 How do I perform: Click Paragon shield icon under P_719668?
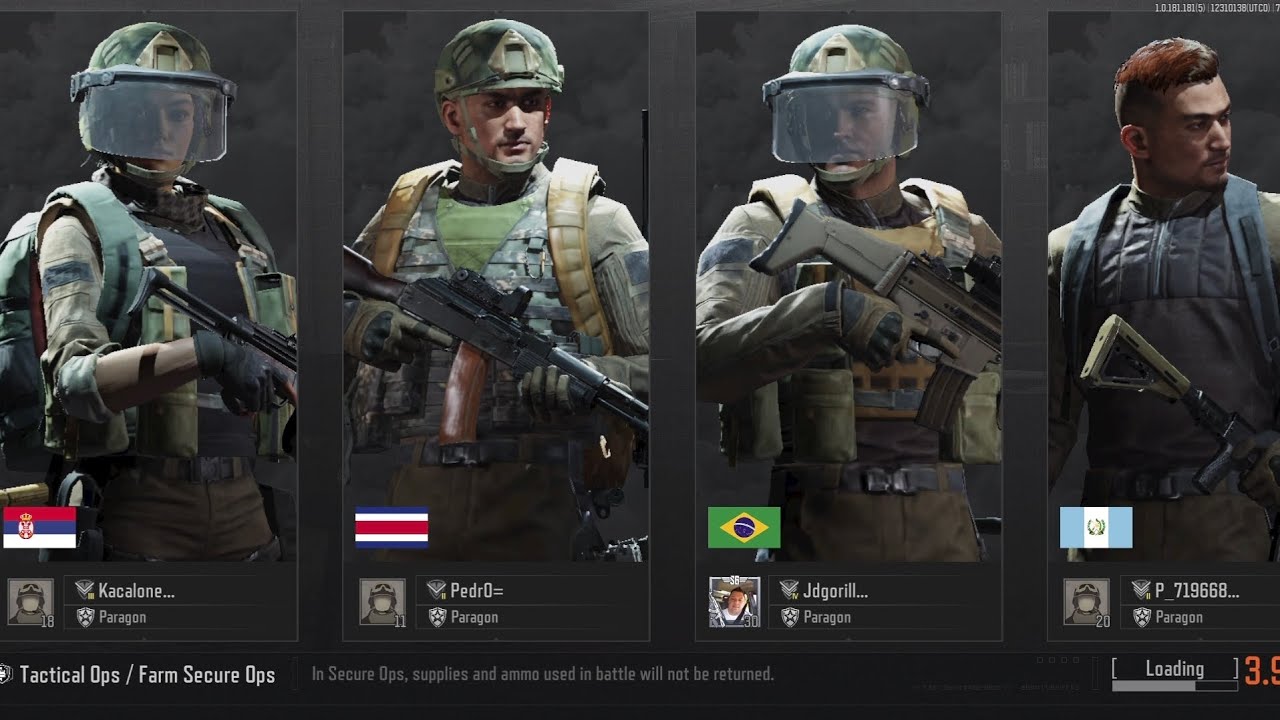(1142, 617)
